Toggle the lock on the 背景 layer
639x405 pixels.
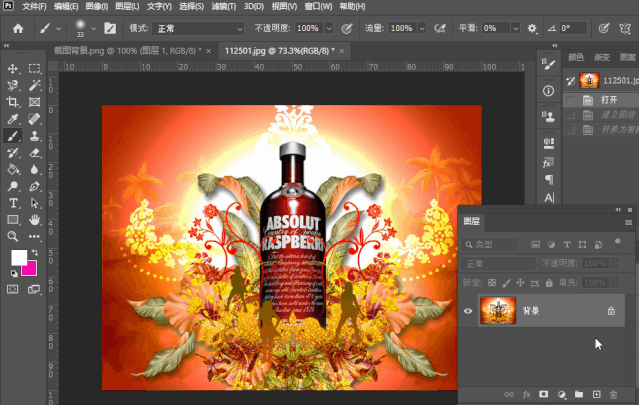[x=611, y=311]
